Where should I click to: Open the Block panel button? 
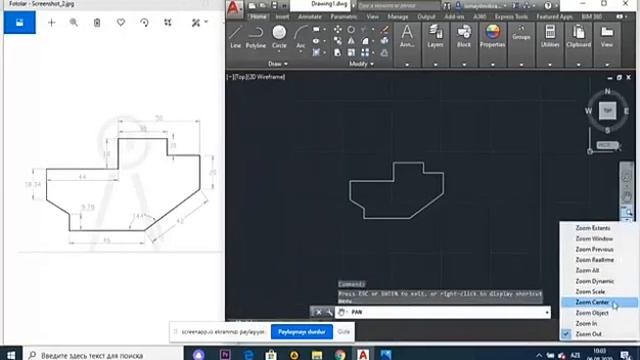[x=464, y=37]
